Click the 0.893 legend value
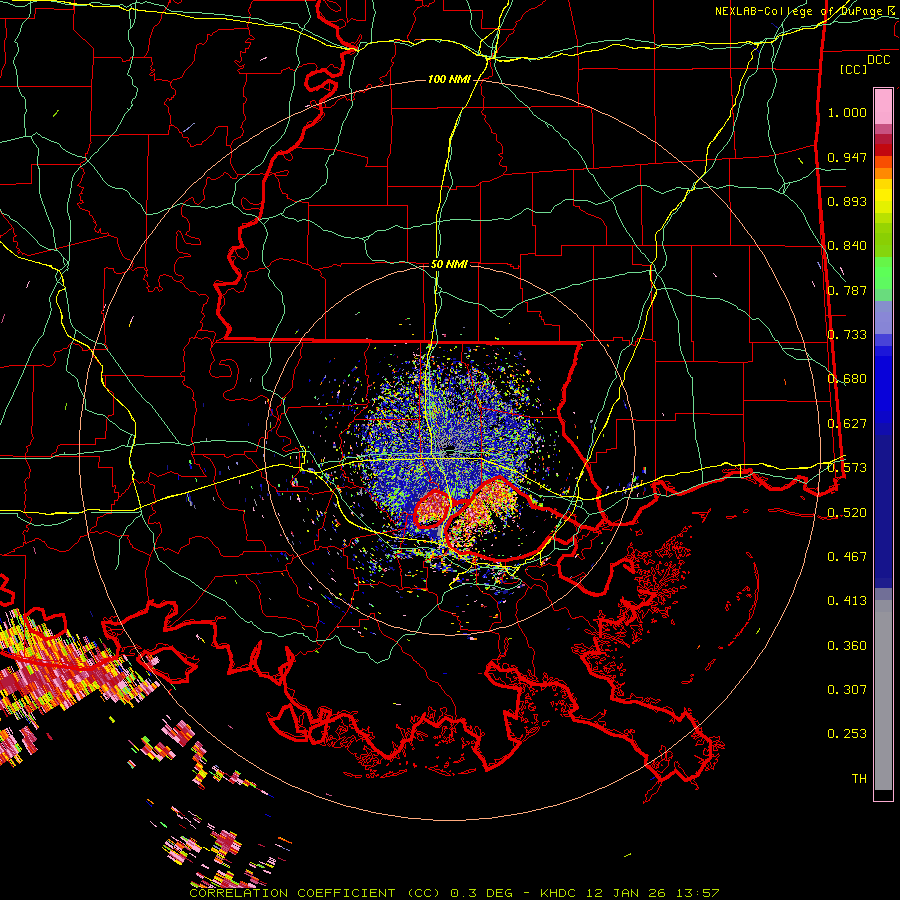Image resolution: width=900 pixels, height=900 pixels. (x=847, y=201)
